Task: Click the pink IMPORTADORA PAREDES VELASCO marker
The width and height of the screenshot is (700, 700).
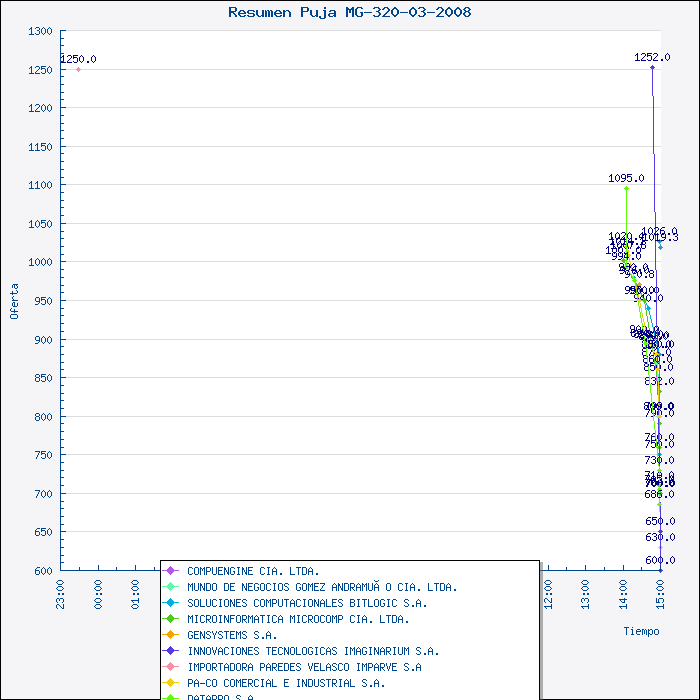Action: point(171,667)
